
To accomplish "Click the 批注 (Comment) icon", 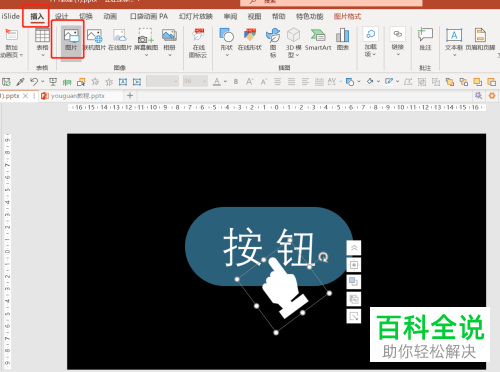I will pyautogui.click(x=425, y=35).
